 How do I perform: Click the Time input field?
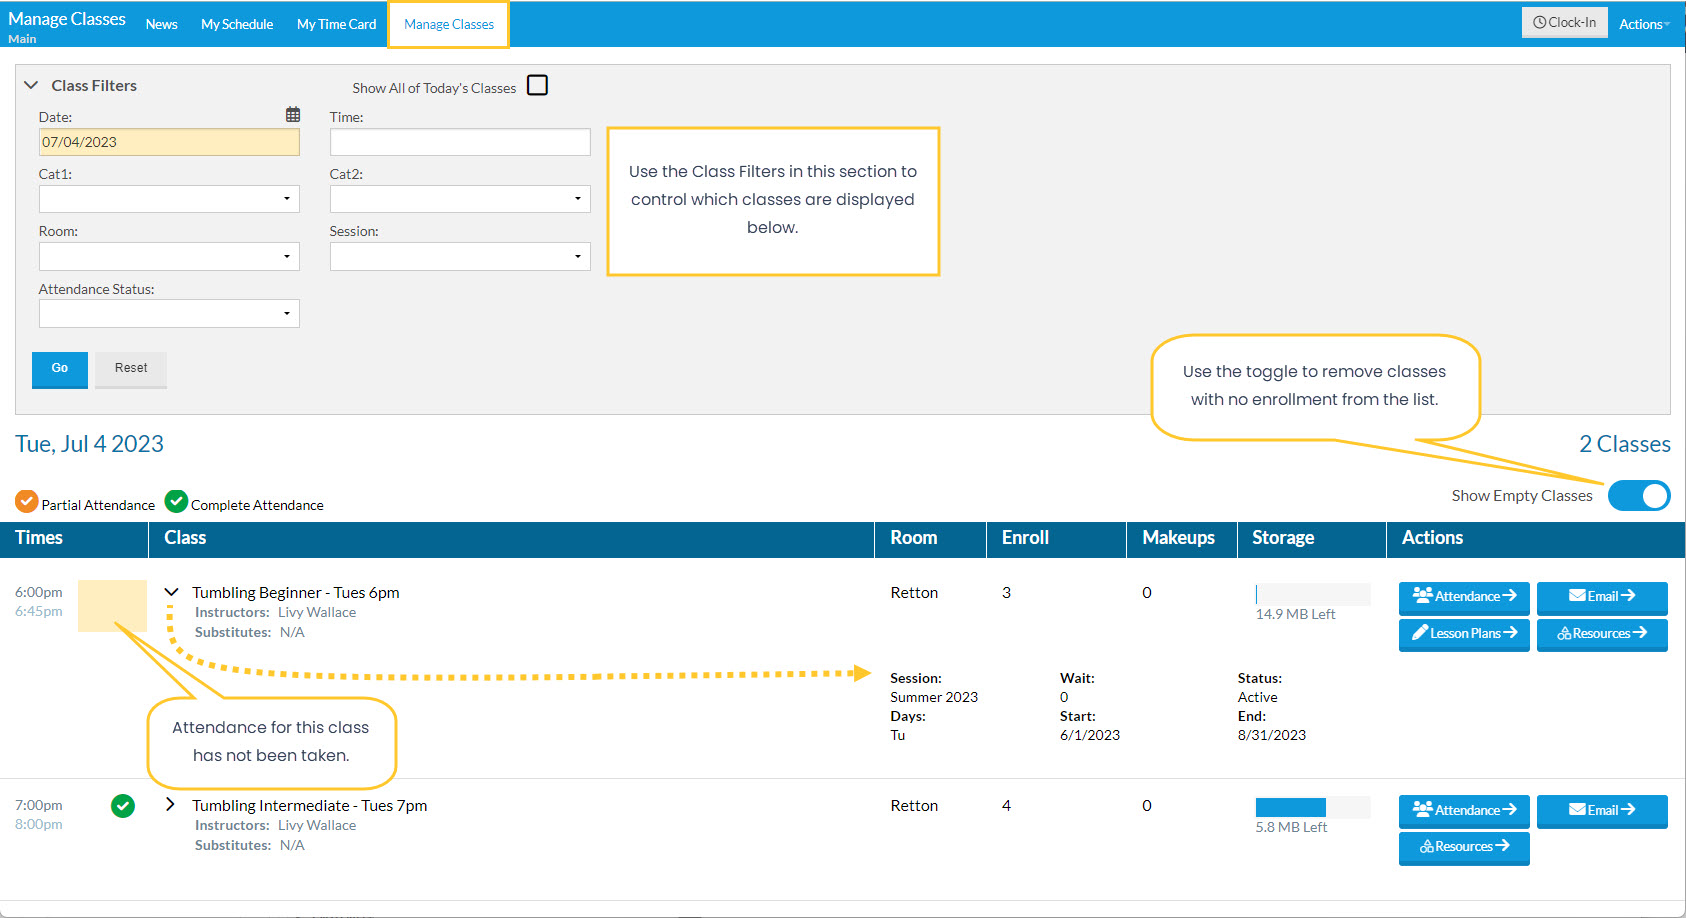tap(460, 142)
